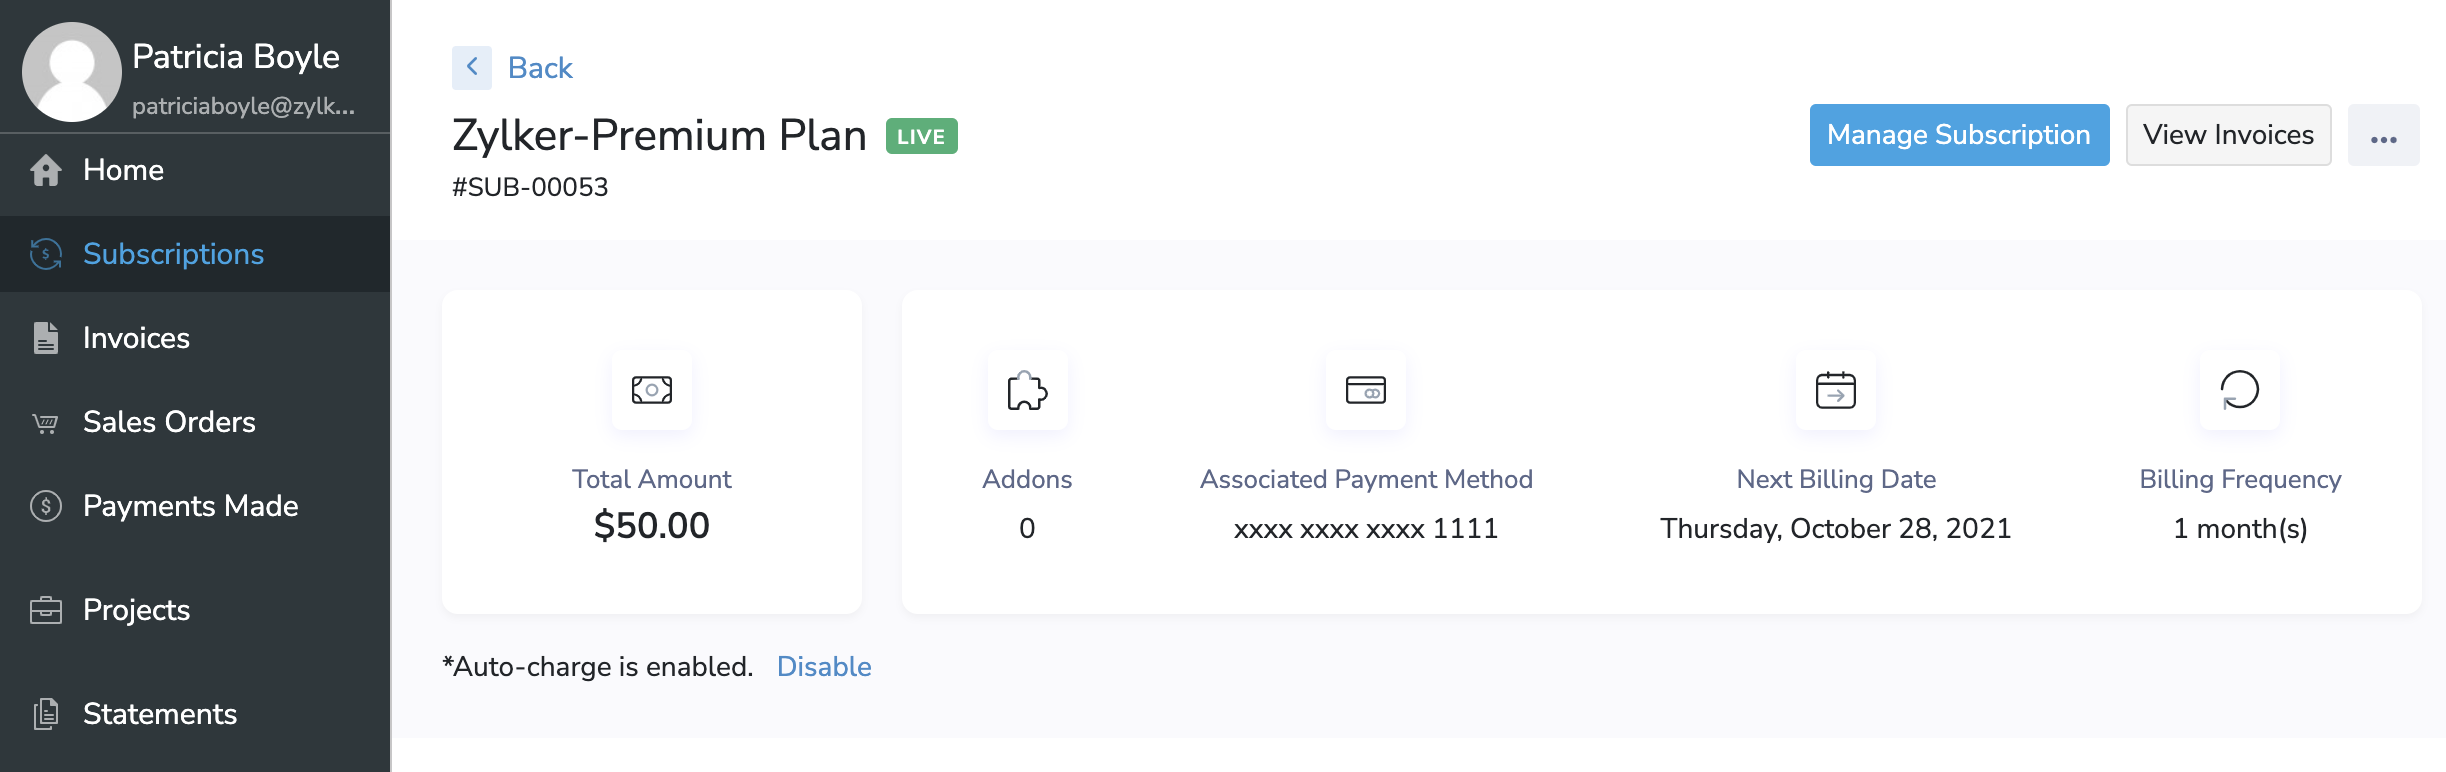Click the Subscriptions refresh-dollar icon

click(x=46, y=254)
